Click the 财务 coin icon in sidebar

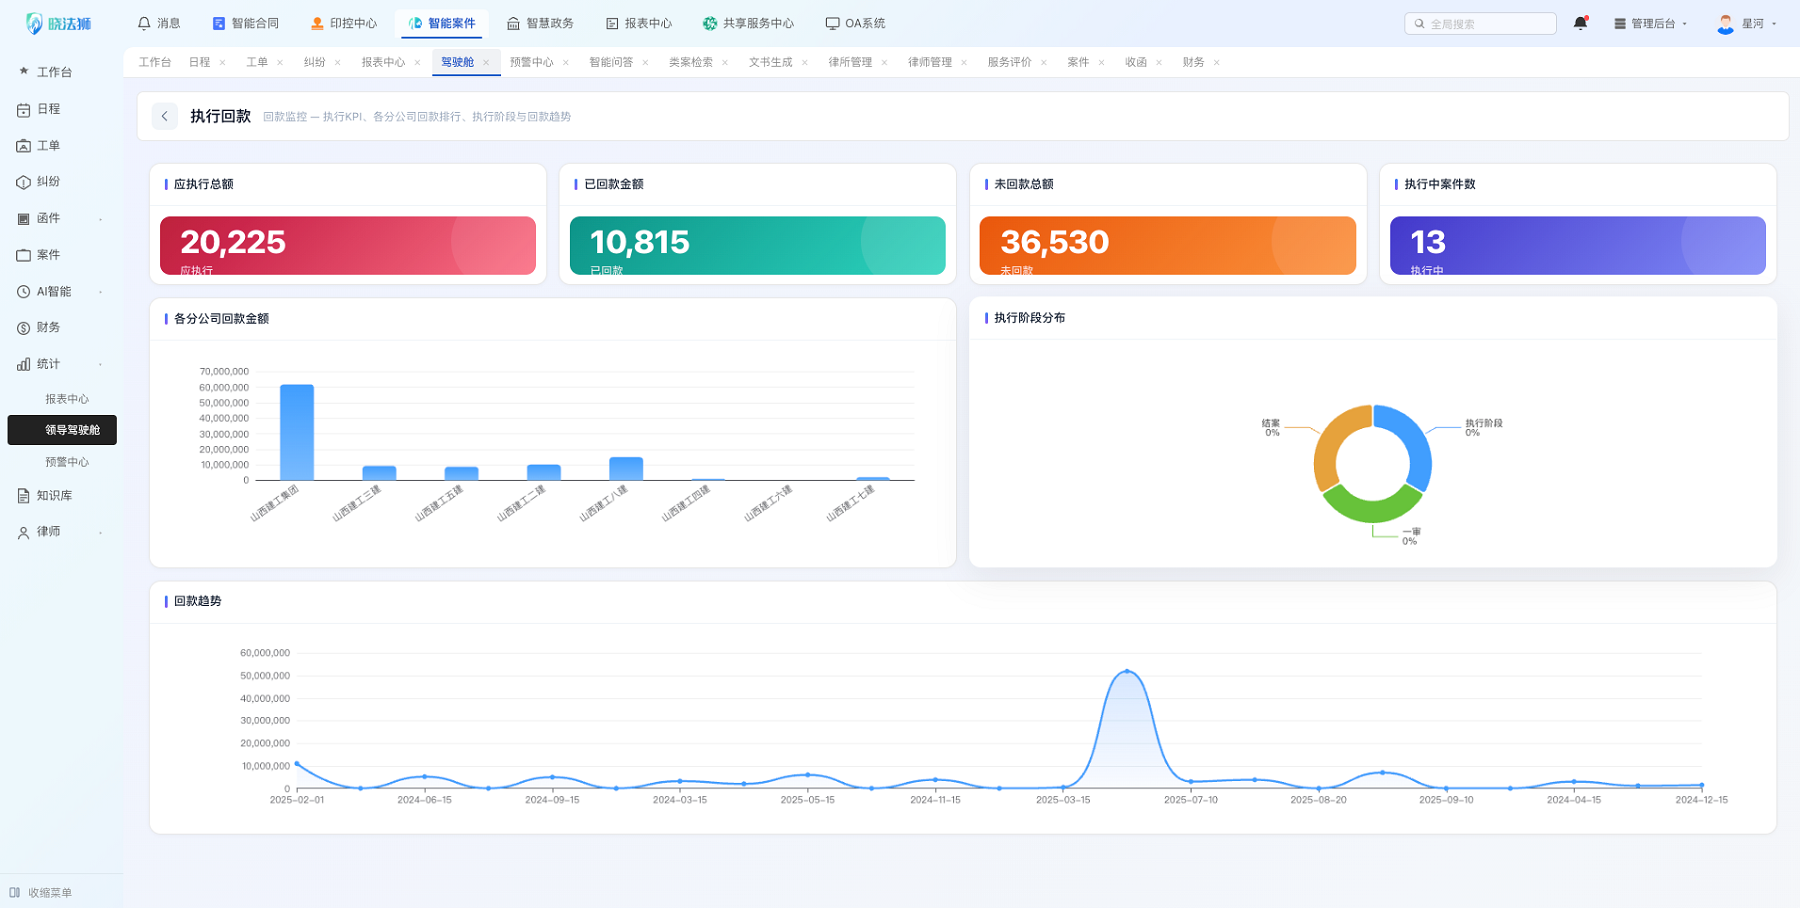[x=24, y=328]
